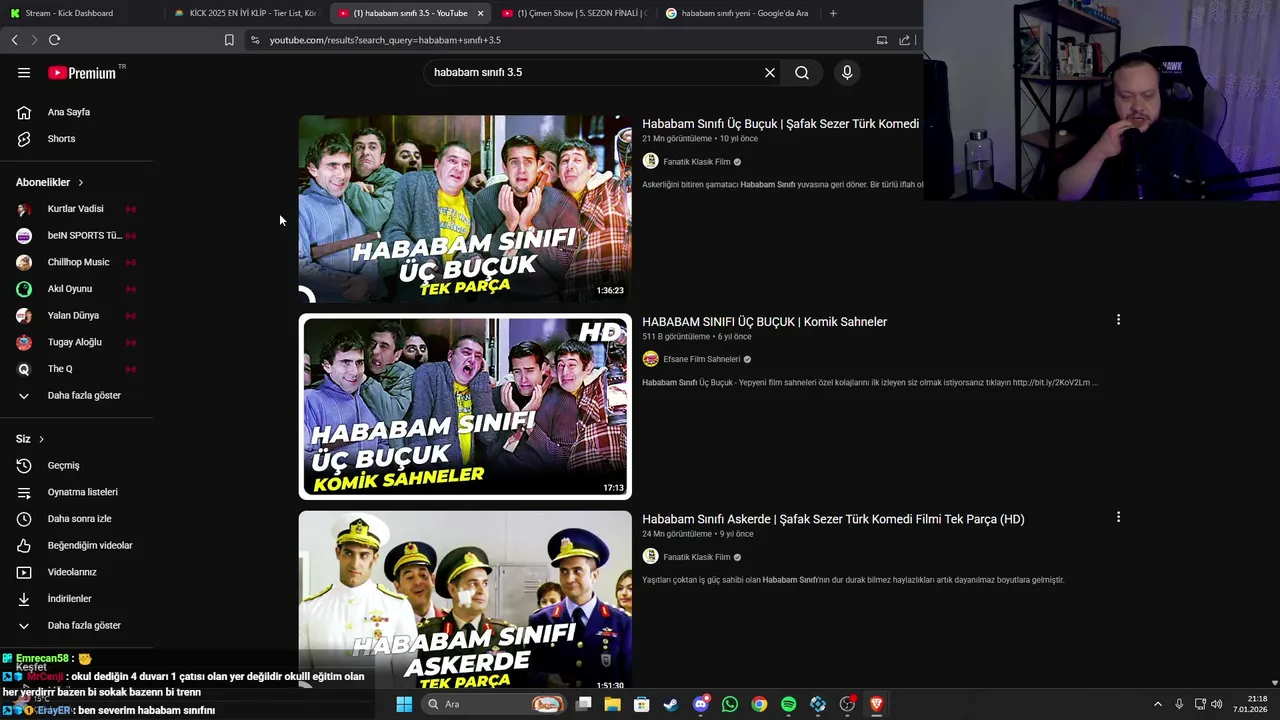Open Discord from the taskbar
The width and height of the screenshot is (1280, 720).
click(x=701, y=704)
